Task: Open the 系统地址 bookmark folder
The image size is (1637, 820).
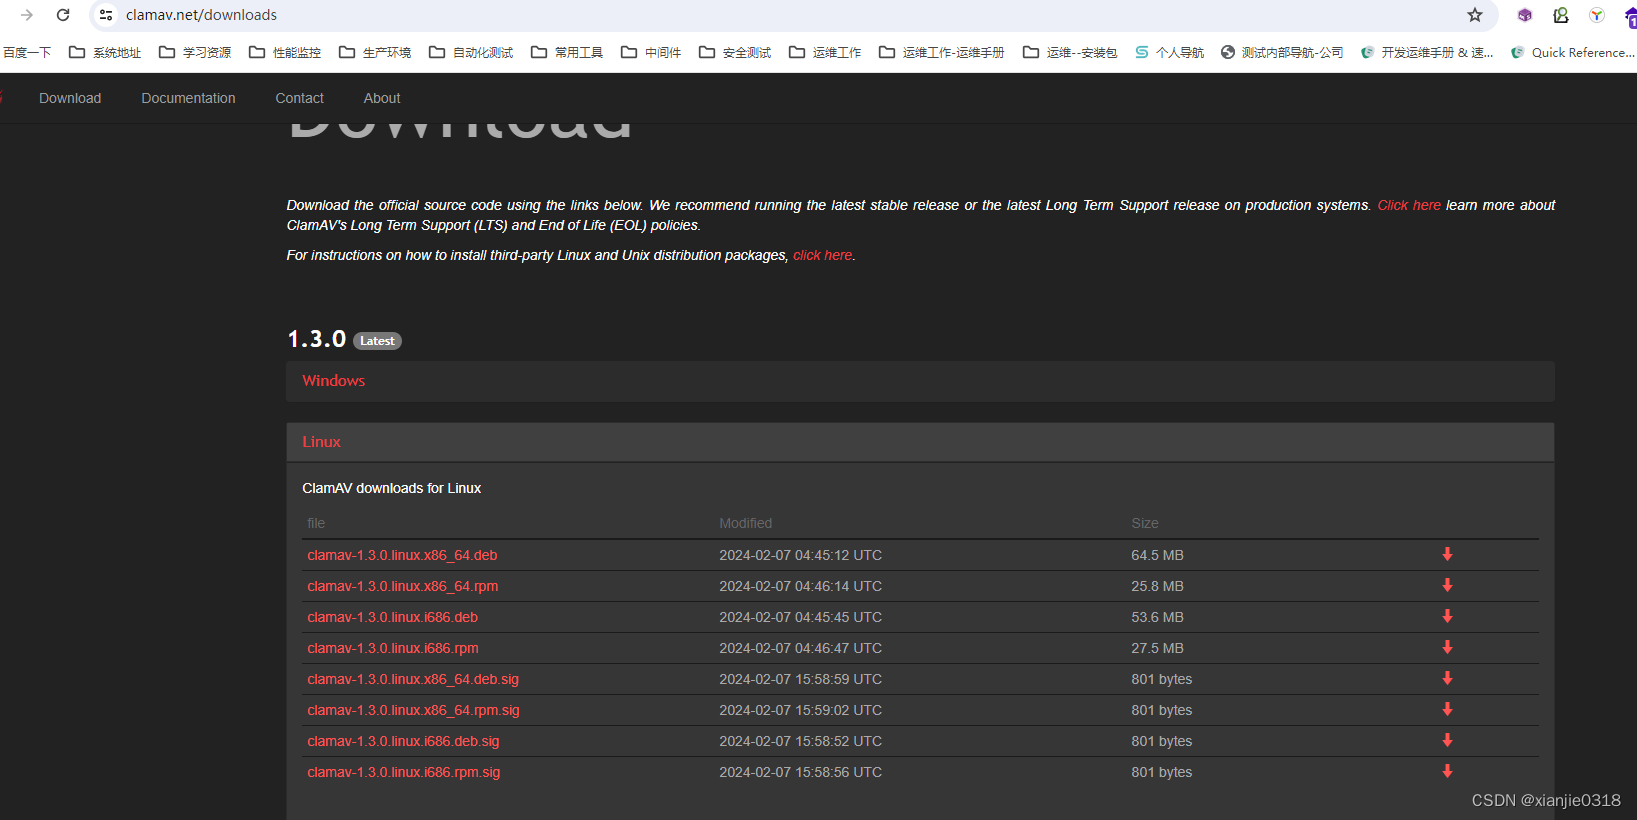Action: (105, 52)
